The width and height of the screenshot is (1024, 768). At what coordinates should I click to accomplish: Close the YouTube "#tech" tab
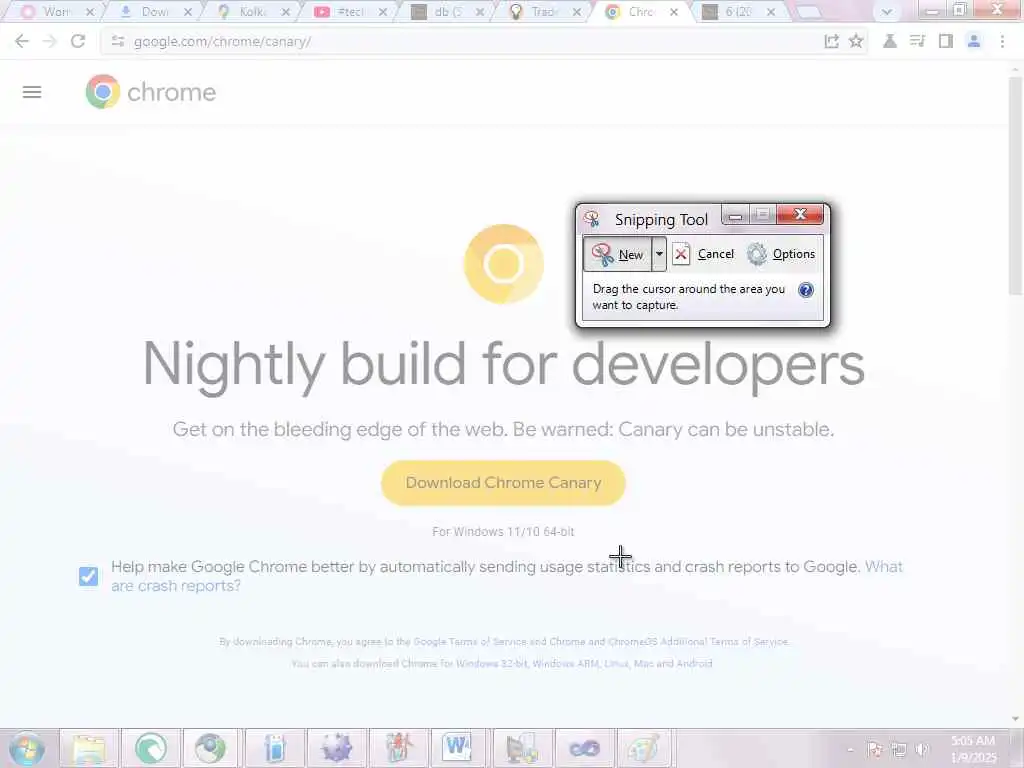[x=383, y=12]
